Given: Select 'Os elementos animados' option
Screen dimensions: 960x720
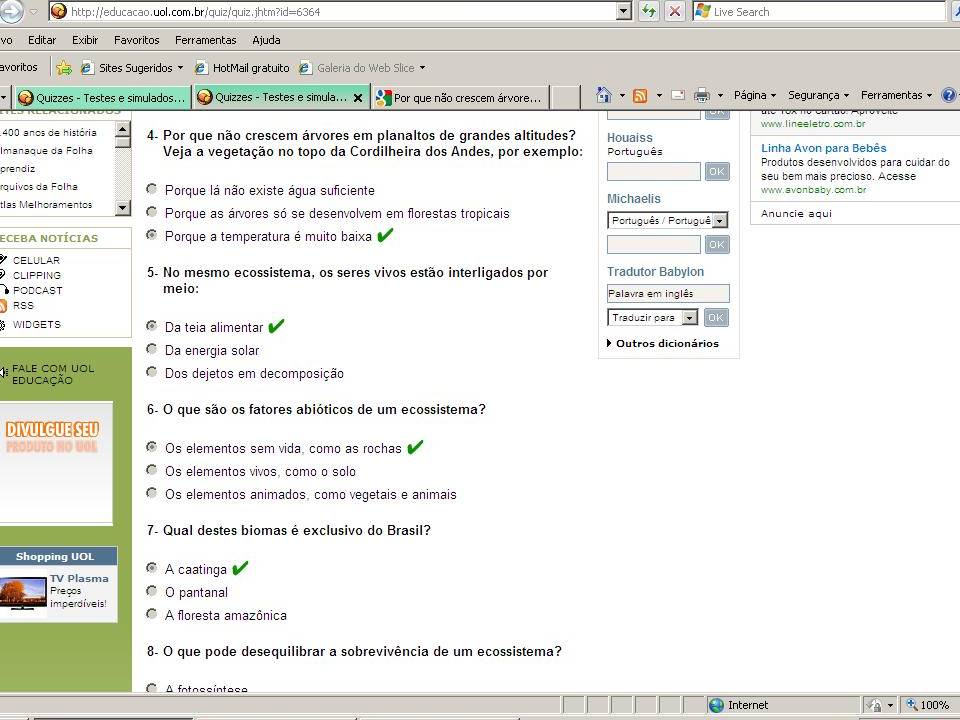Looking at the screenshot, I should pyautogui.click(x=152, y=493).
